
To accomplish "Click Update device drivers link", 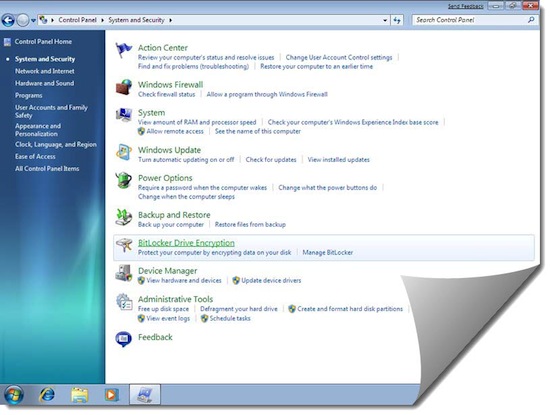I will (x=271, y=281).
